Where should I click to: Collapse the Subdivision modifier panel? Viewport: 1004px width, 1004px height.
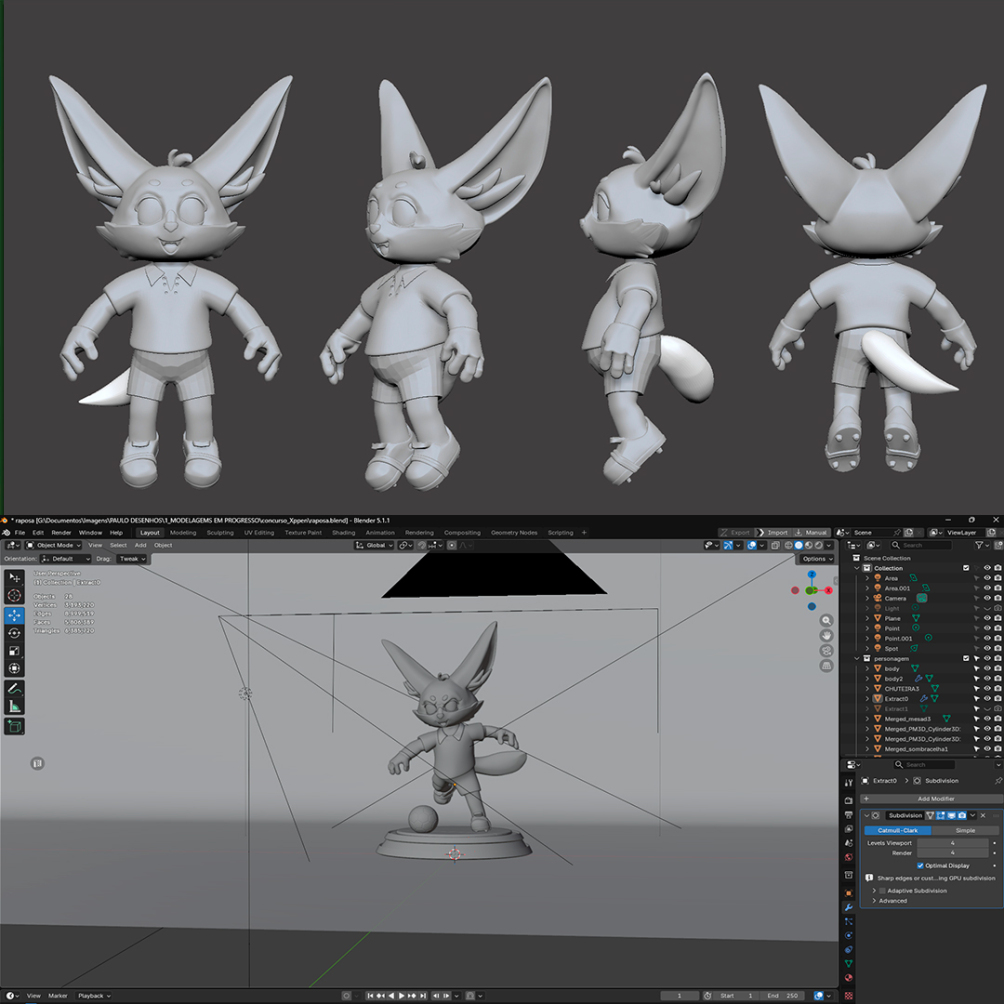pos(866,815)
